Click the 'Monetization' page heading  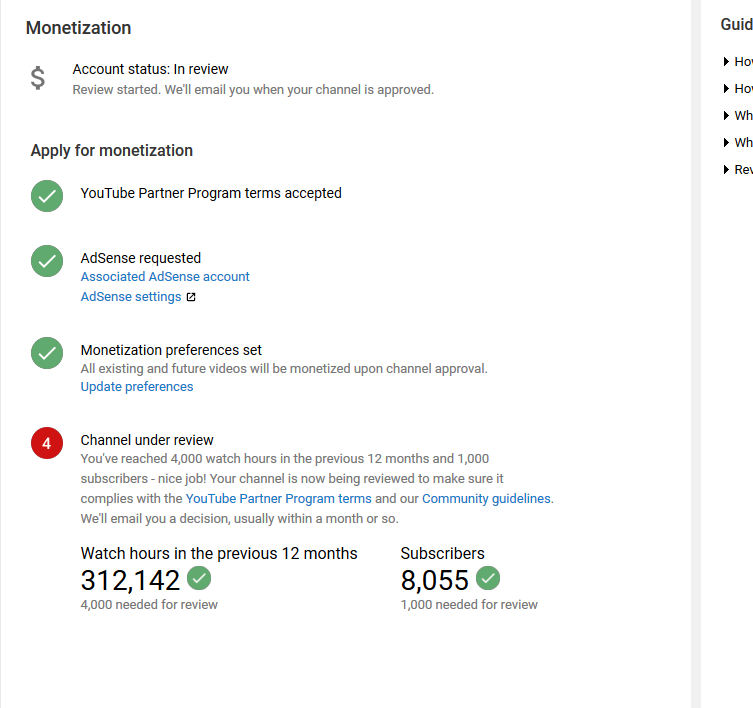pos(78,28)
